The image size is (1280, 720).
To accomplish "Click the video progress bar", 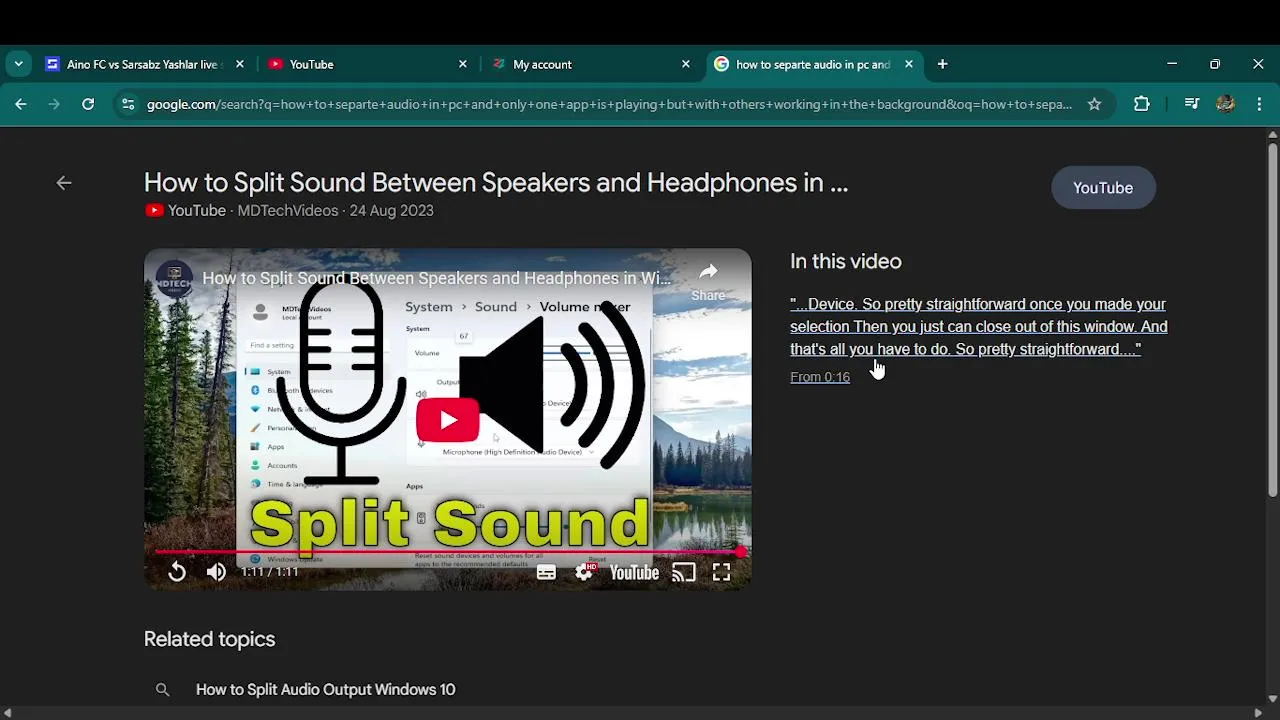I will [x=448, y=551].
